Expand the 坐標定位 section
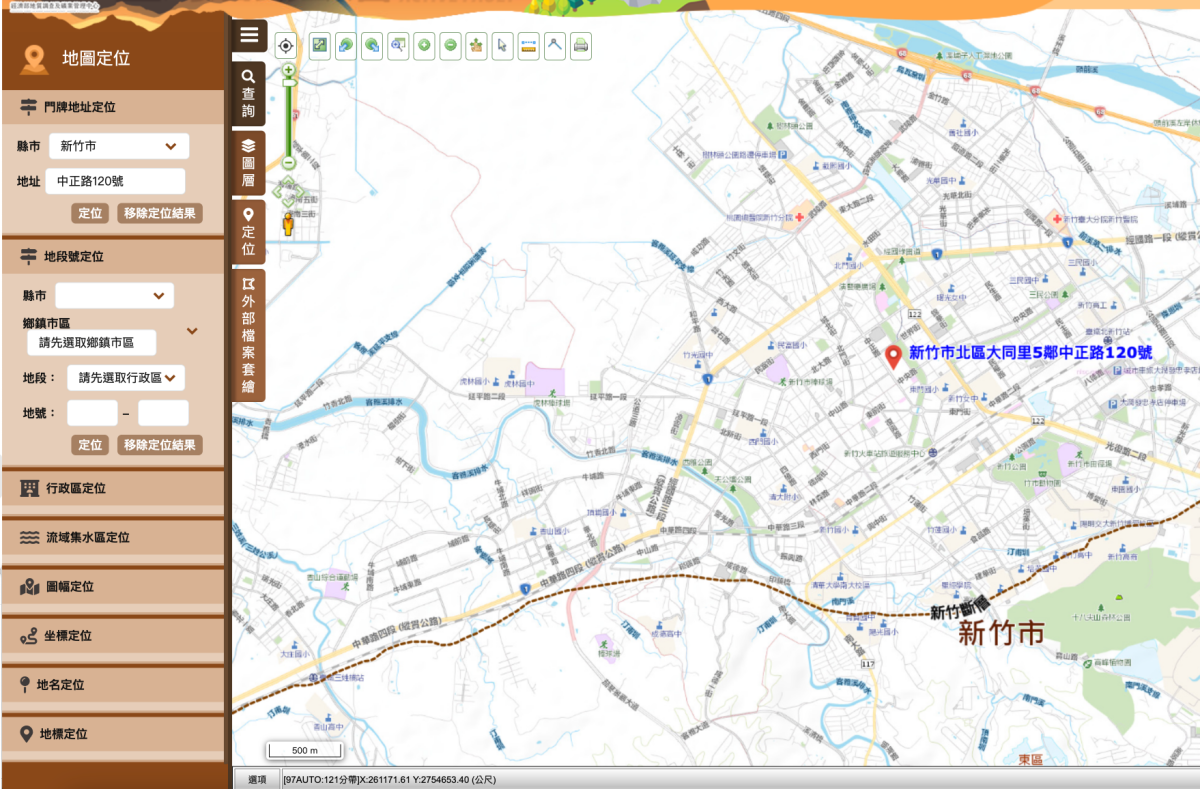1200x789 pixels. (x=112, y=636)
